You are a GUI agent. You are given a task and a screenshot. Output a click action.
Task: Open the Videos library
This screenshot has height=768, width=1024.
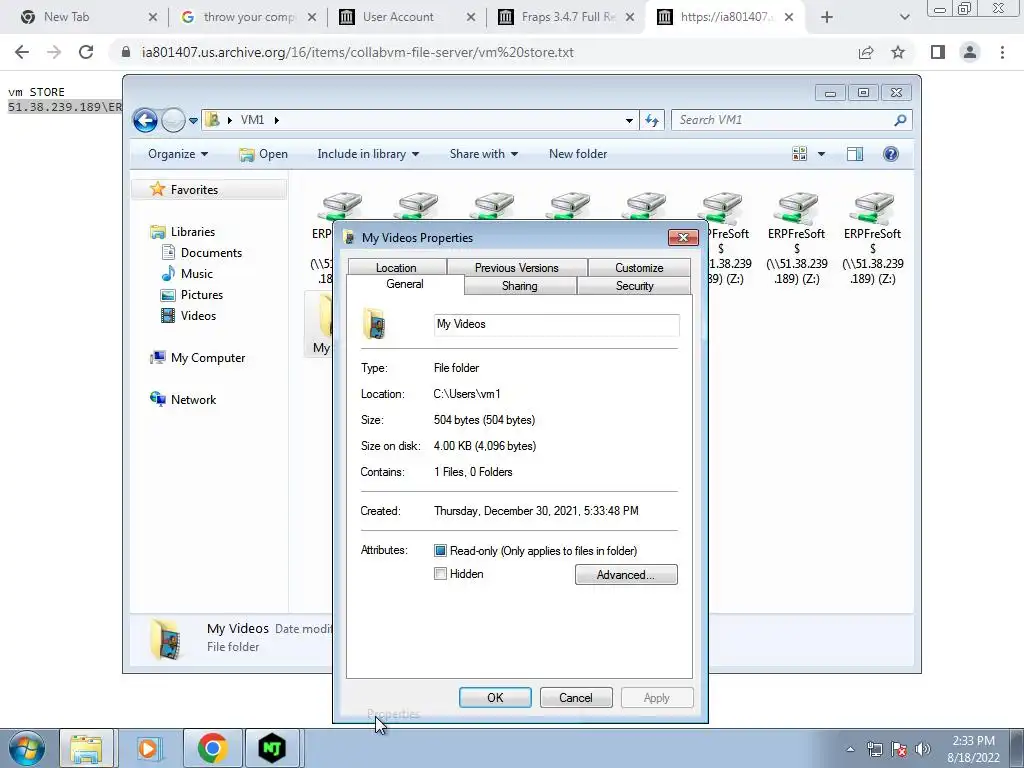click(x=198, y=315)
